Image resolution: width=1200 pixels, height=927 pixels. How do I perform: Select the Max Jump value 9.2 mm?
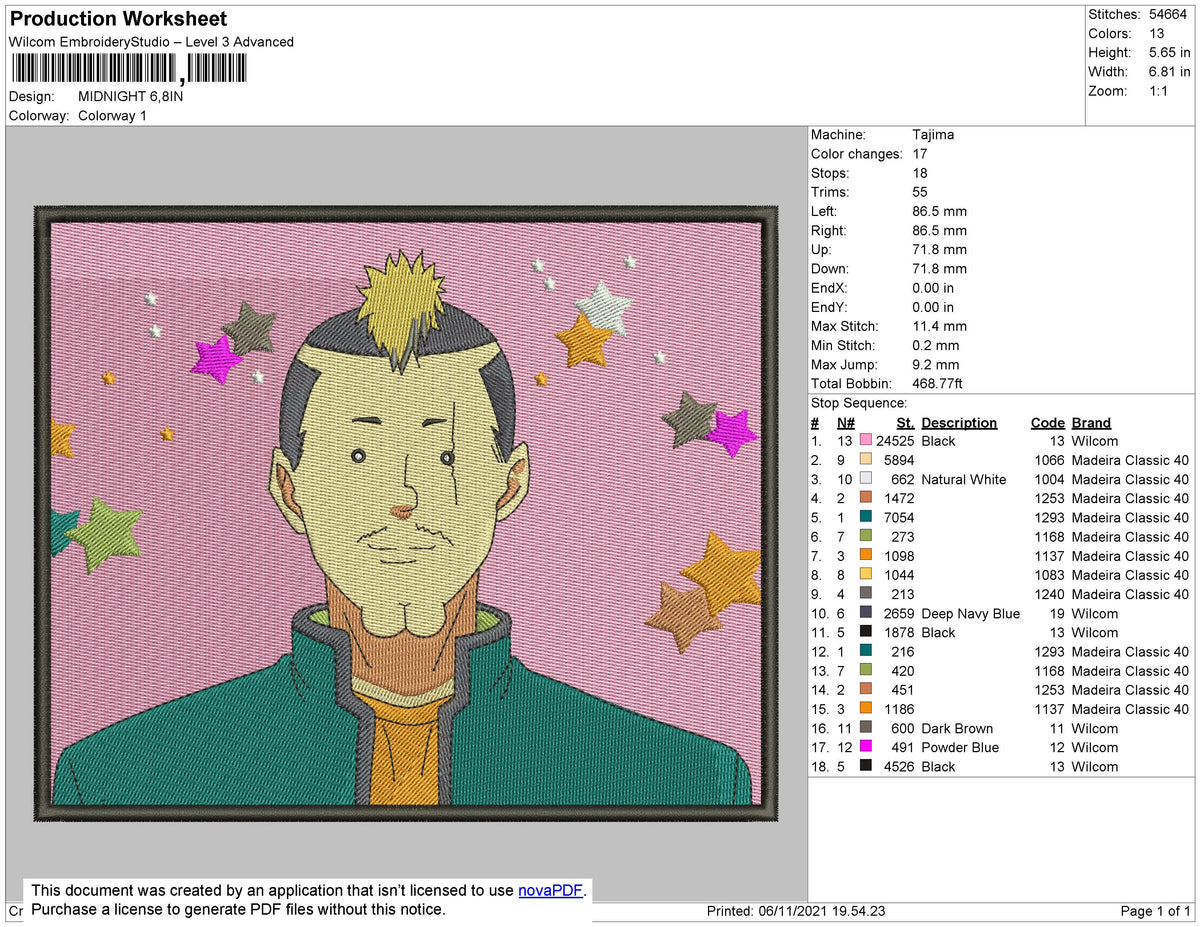tap(936, 365)
